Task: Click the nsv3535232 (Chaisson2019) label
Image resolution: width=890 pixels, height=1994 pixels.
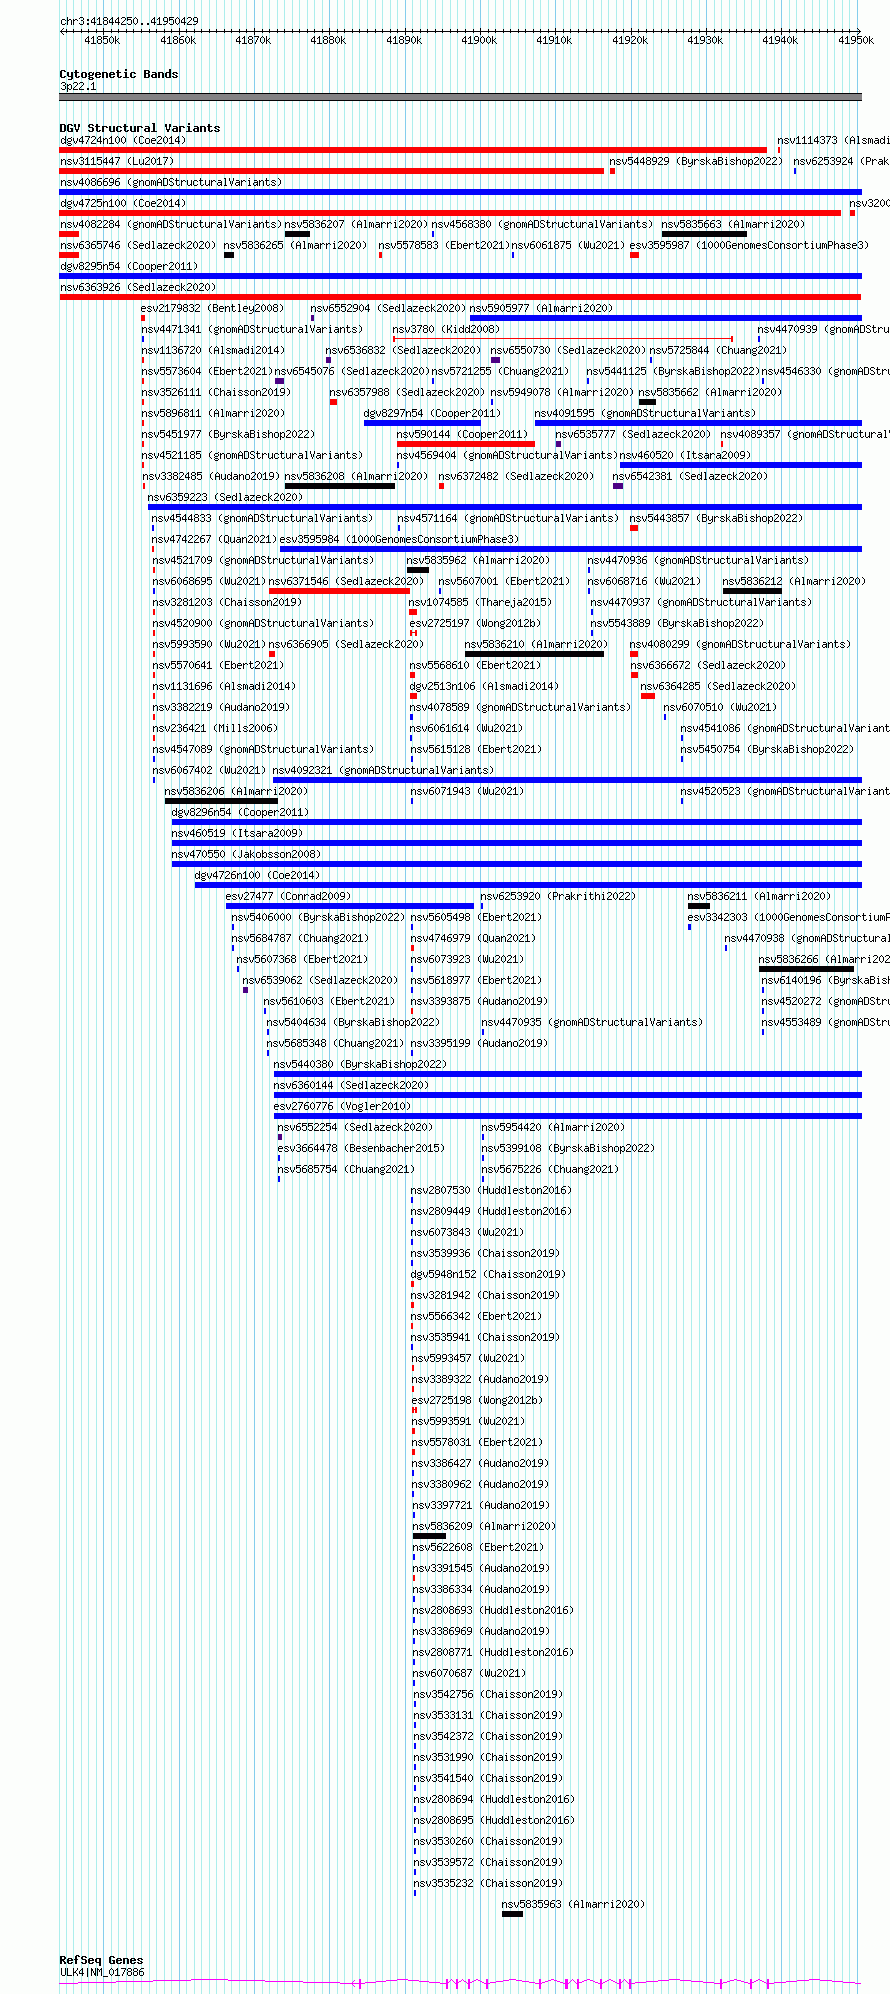Action: tap(488, 1883)
